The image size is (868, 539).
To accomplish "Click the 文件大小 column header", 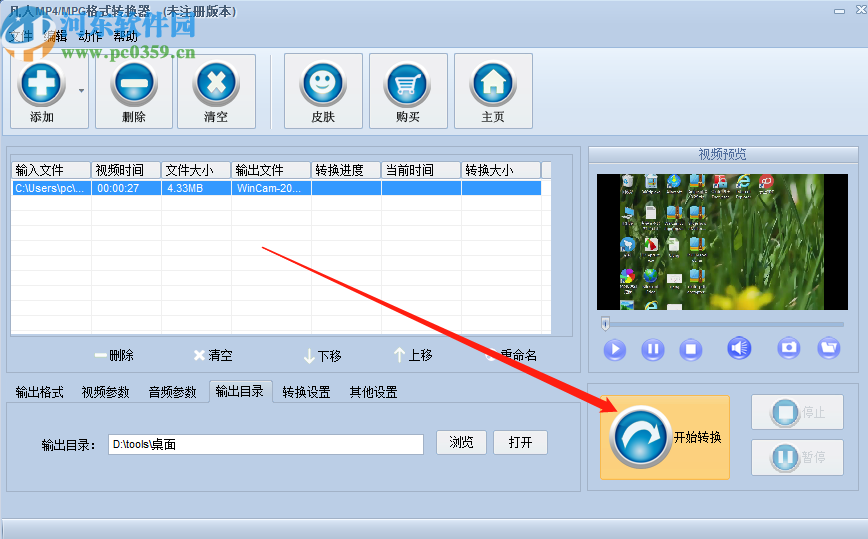I will click(196, 170).
